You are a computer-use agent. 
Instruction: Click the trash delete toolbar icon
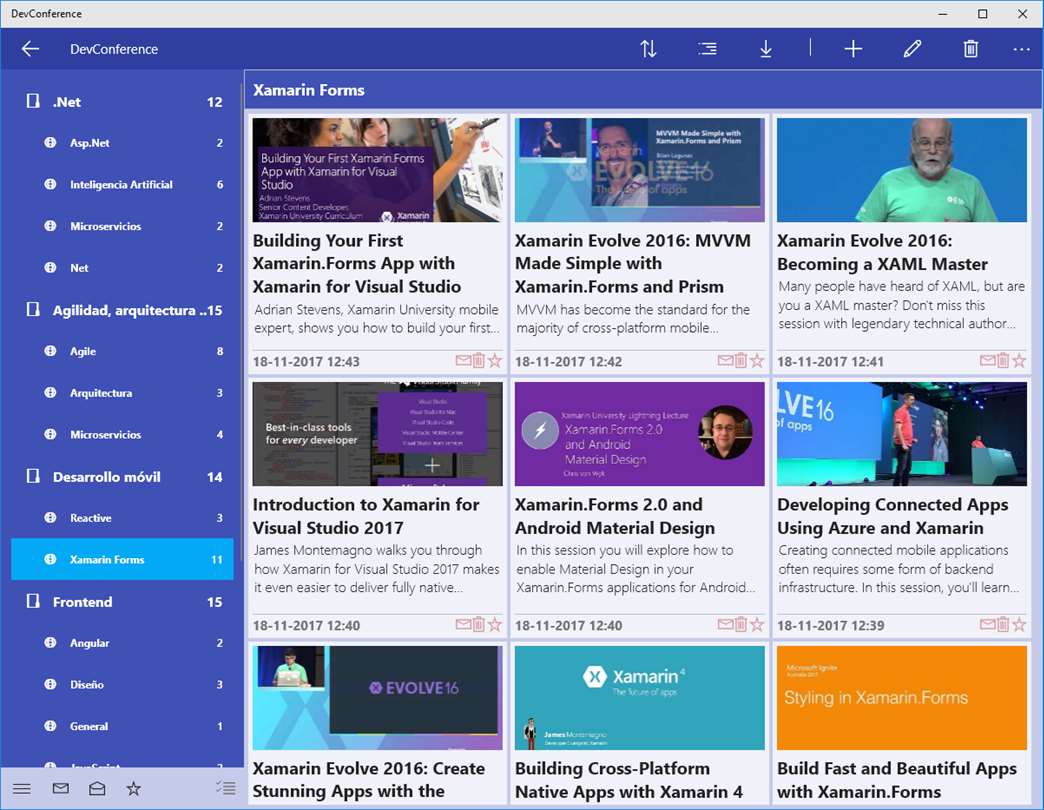click(x=971, y=49)
